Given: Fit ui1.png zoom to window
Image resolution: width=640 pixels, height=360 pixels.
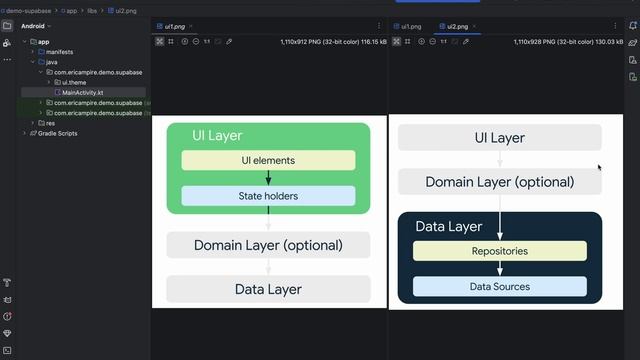Looking at the screenshot, I should point(218,42).
